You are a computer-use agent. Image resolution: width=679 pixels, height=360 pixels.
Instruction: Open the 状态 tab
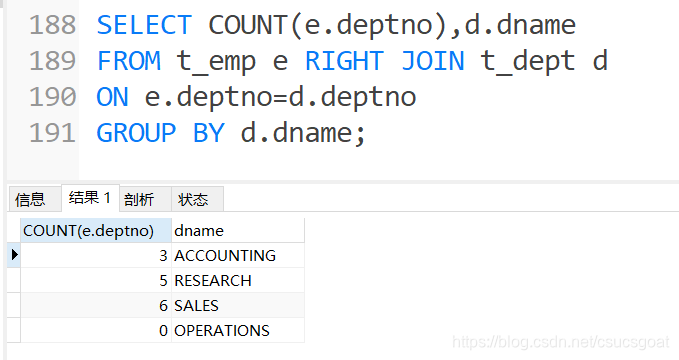pyautogui.click(x=197, y=199)
